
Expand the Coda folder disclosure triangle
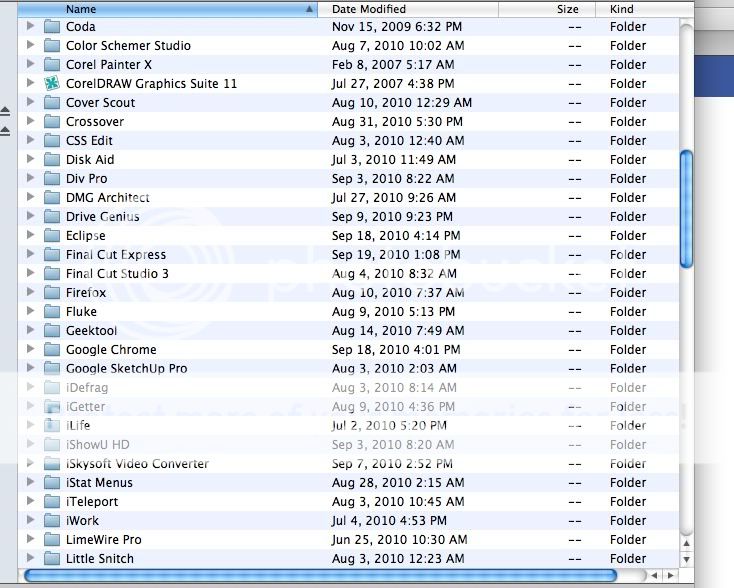click(30, 26)
